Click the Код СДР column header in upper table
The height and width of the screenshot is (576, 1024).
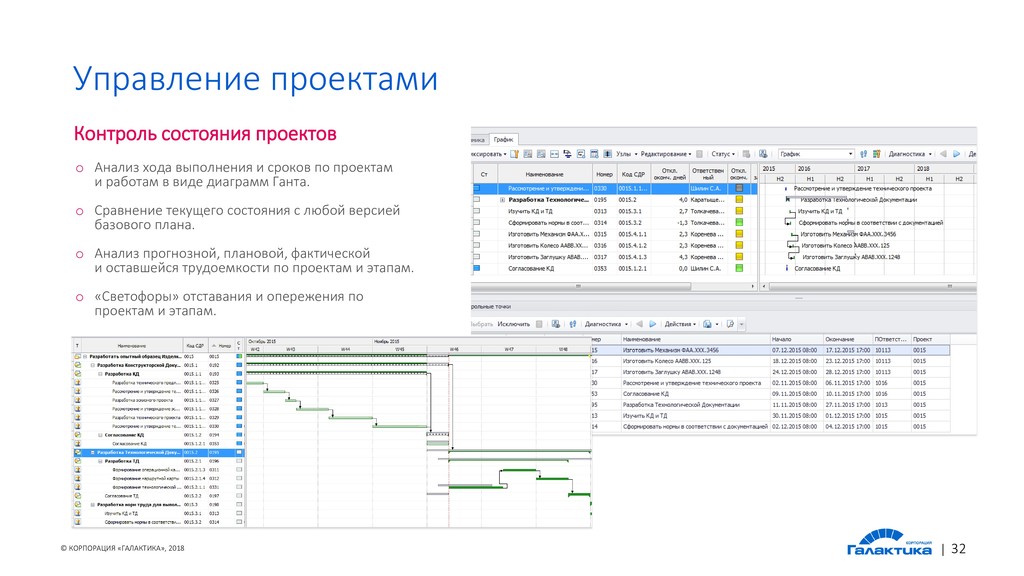pos(633,174)
